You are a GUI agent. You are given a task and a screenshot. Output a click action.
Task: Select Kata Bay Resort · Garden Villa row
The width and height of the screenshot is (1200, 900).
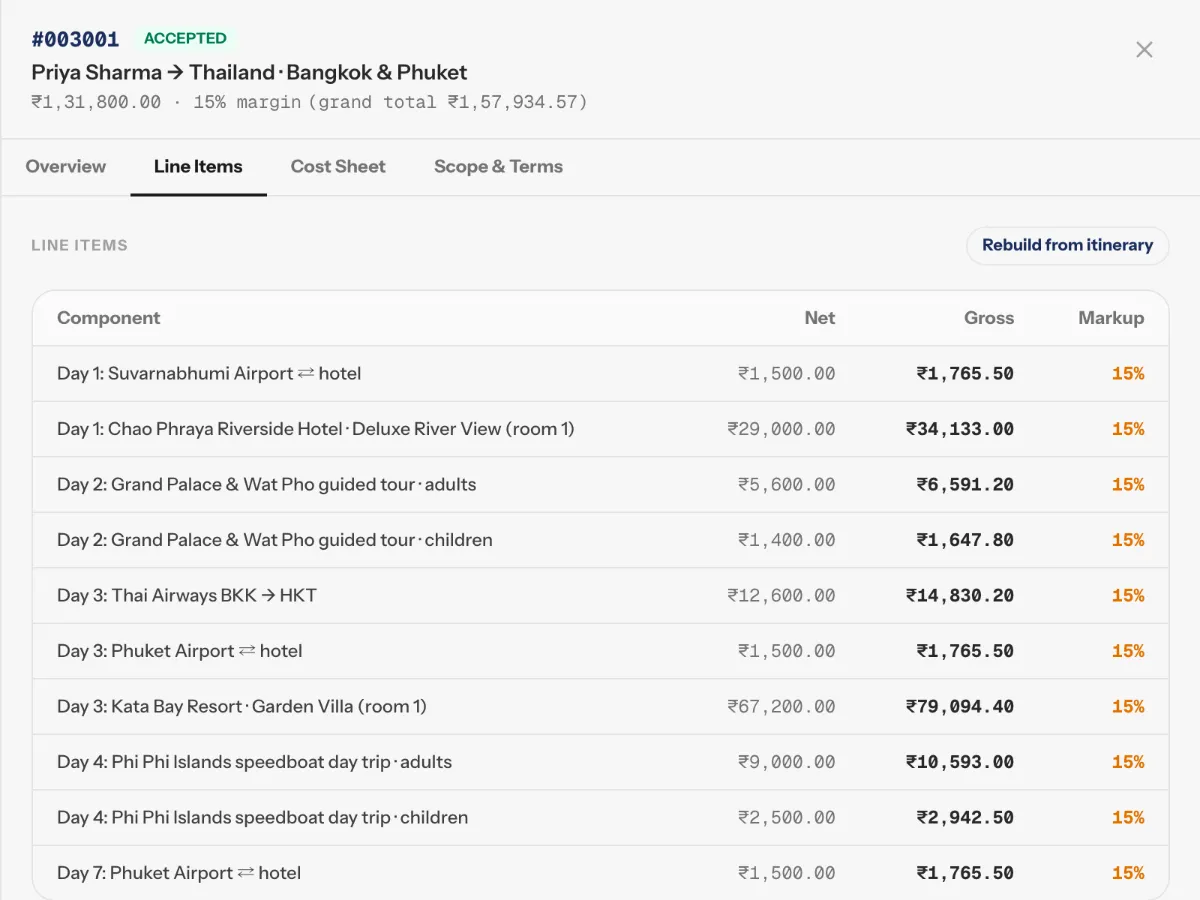click(x=600, y=707)
